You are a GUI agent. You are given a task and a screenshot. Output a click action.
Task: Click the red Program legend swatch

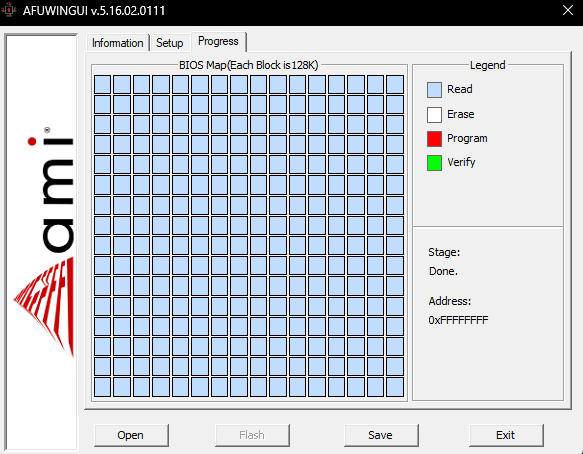[x=434, y=139]
